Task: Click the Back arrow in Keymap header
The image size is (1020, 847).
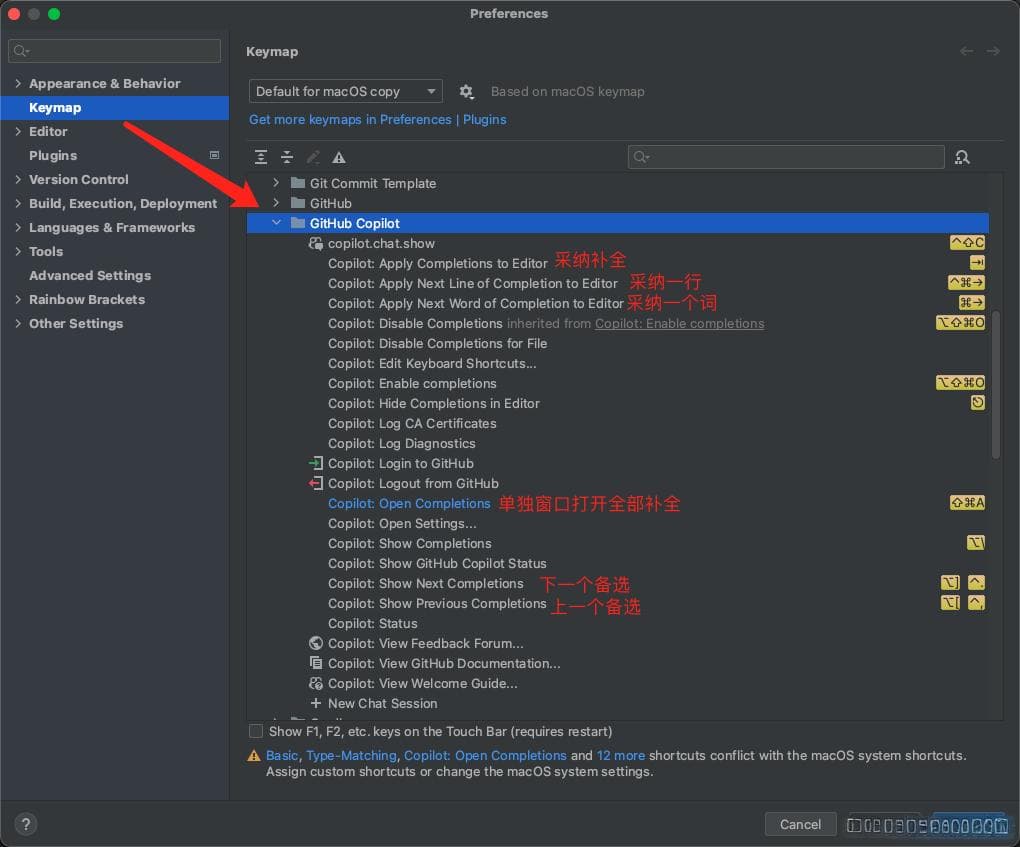Action: (967, 51)
